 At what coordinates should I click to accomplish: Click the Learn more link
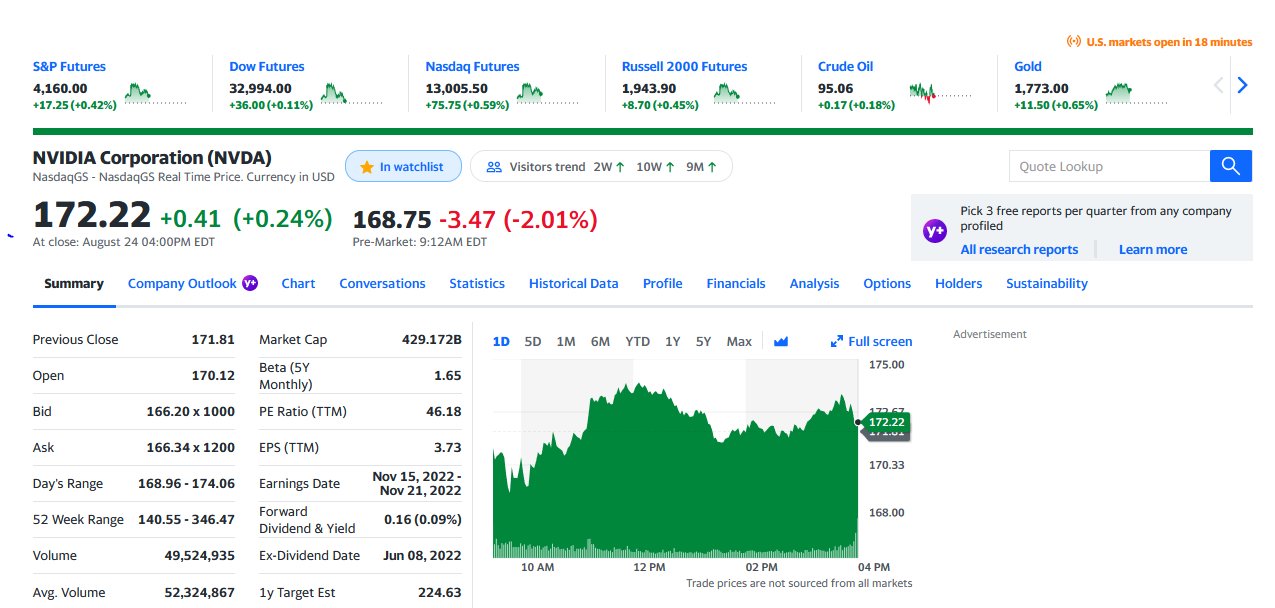1153,250
